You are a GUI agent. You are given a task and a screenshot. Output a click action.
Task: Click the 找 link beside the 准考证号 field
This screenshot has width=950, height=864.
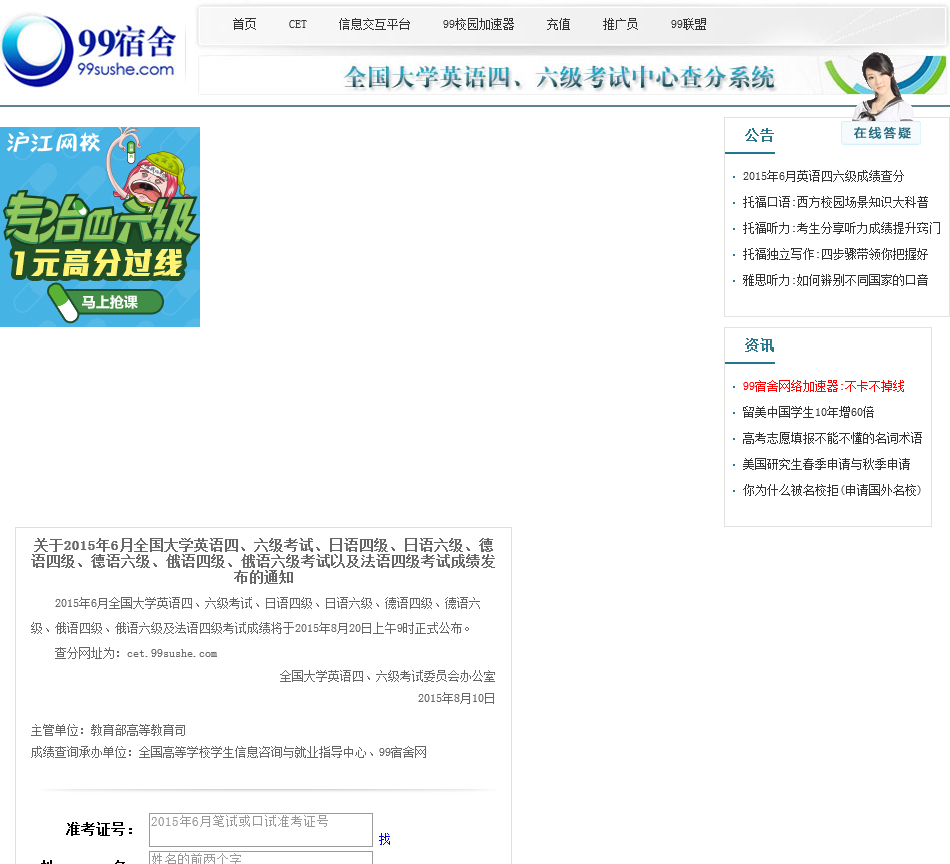pyautogui.click(x=384, y=839)
